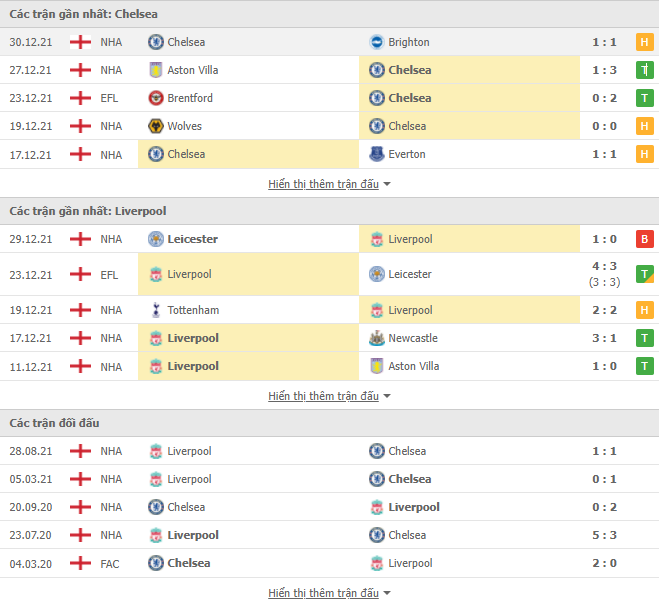Click green T badge for Brentford-Chelsea match
Image resolution: width=659 pixels, height=606 pixels.
tap(644, 98)
